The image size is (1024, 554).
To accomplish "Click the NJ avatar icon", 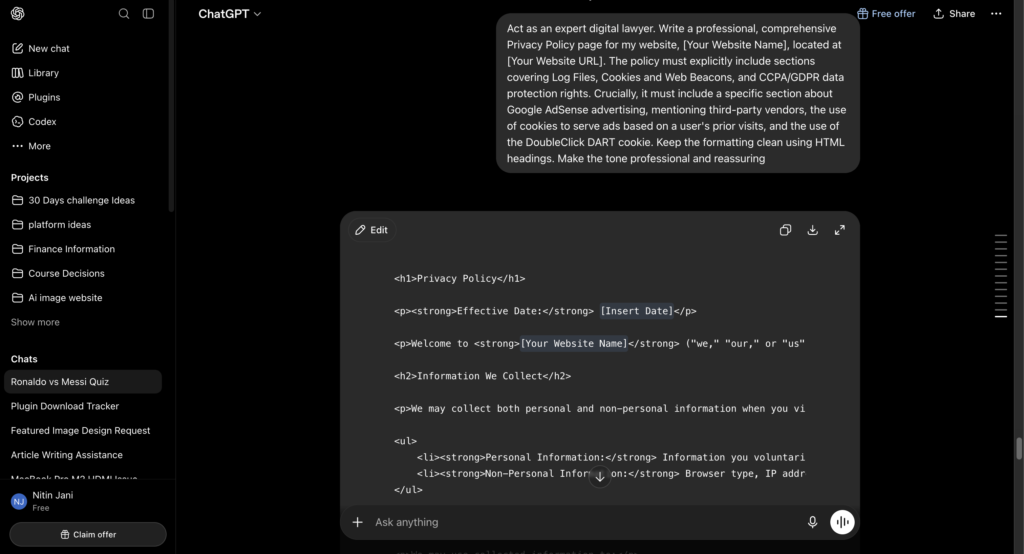I will pyautogui.click(x=19, y=502).
